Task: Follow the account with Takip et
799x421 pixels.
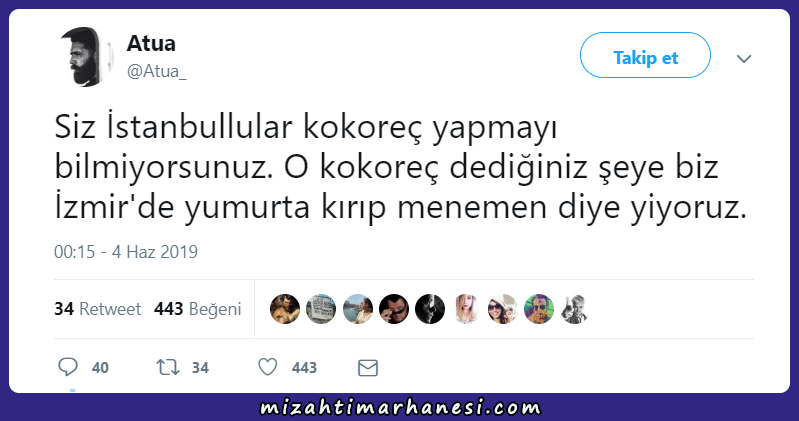Action: coord(645,55)
